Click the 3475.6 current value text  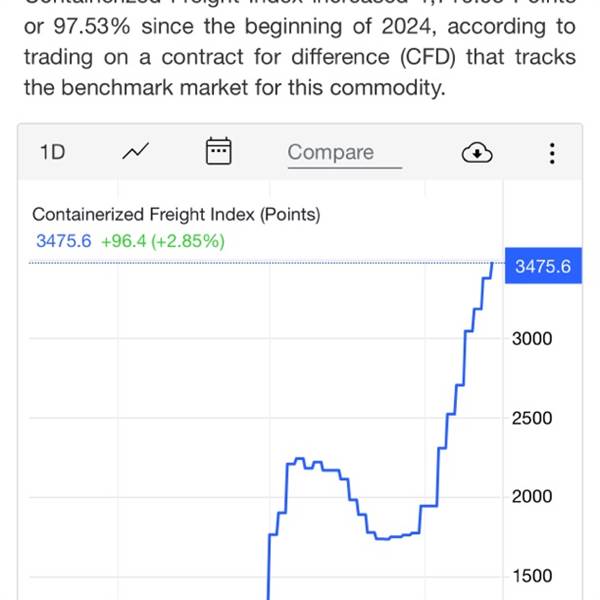(64, 241)
